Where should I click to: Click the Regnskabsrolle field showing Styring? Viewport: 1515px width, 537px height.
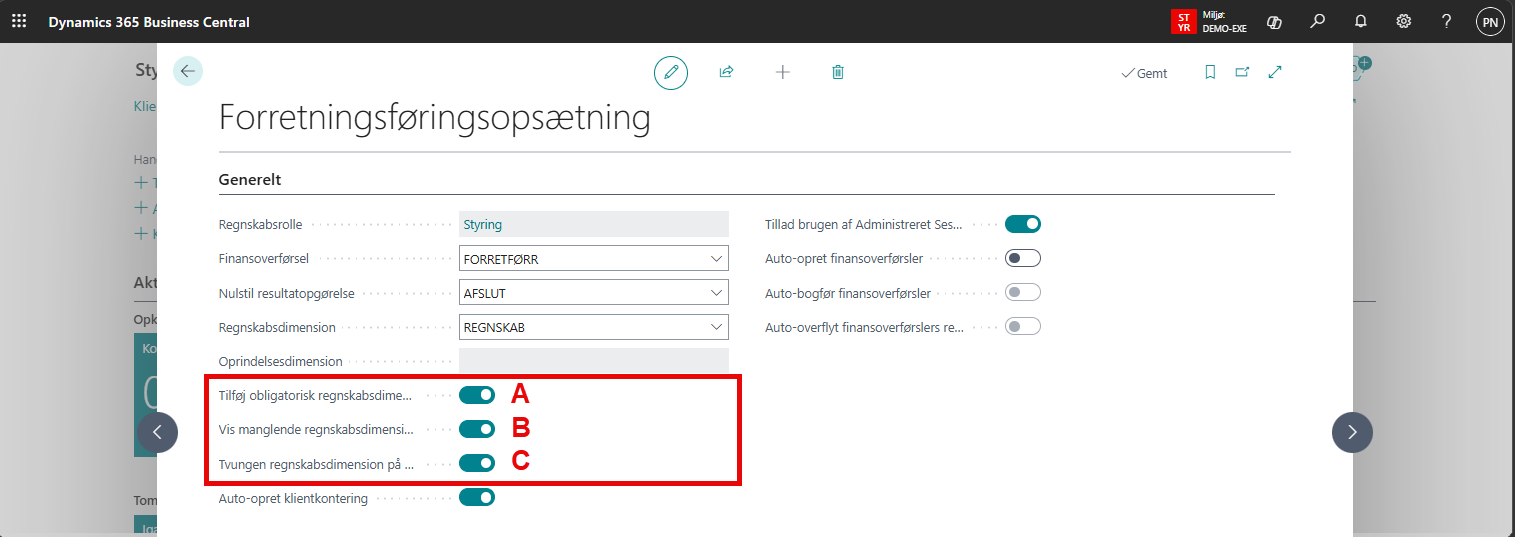click(x=593, y=225)
